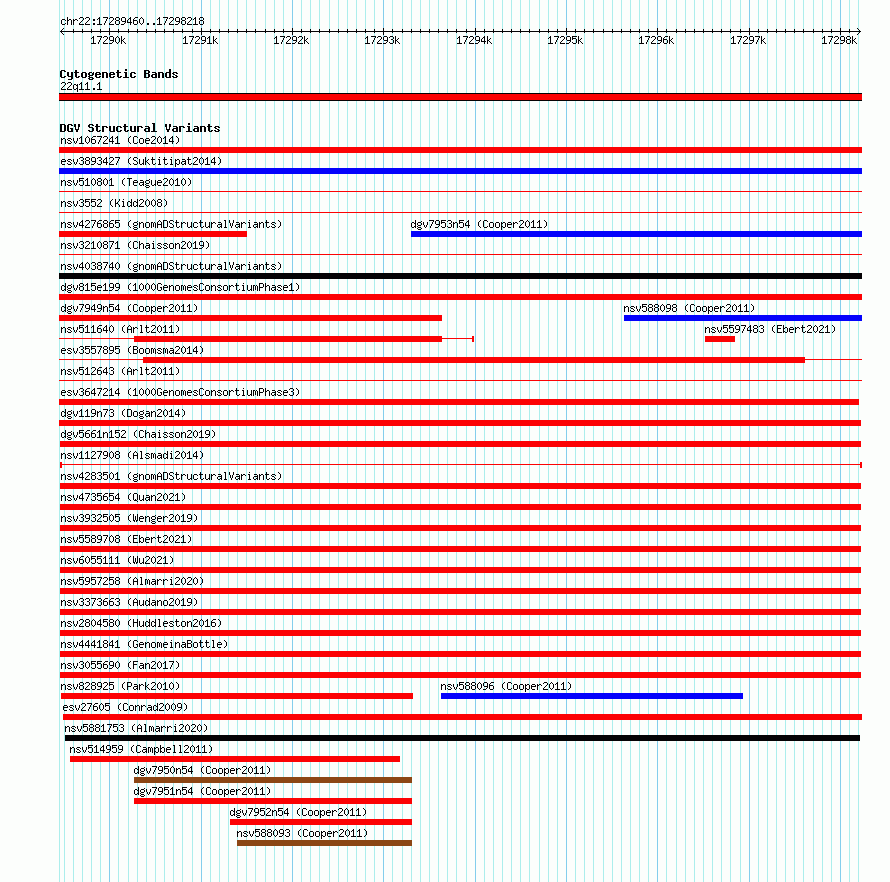
Task: Select nsv5957258 (Almarri2020) label
Action: (132, 581)
